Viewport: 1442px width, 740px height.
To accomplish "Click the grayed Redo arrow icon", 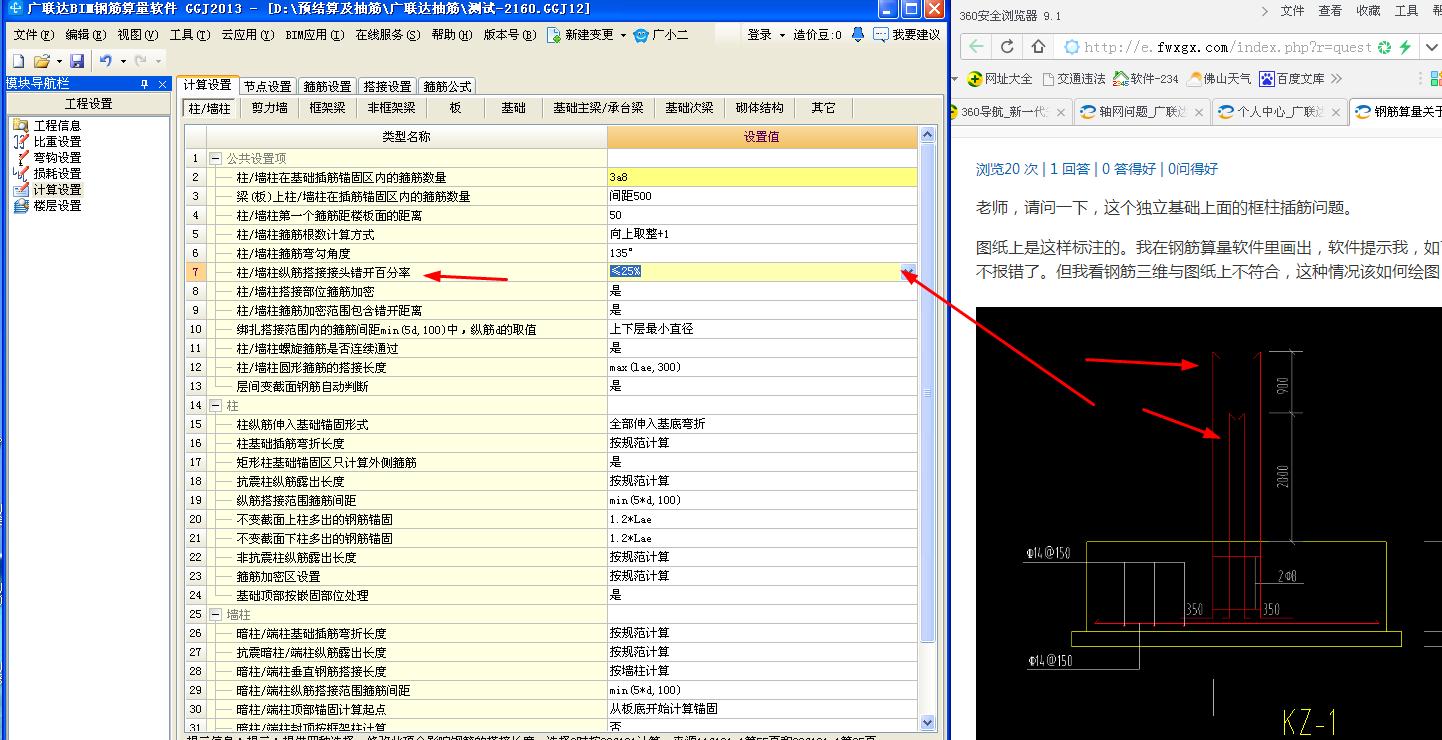I will point(140,61).
